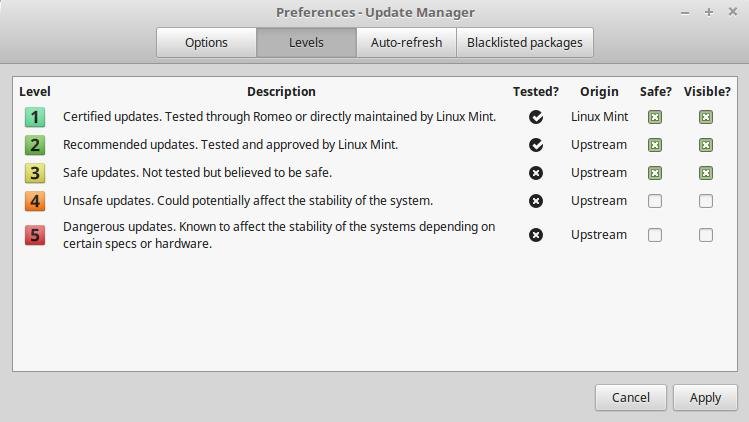Click the Apply button
This screenshot has height=422, width=749.
coord(706,398)
